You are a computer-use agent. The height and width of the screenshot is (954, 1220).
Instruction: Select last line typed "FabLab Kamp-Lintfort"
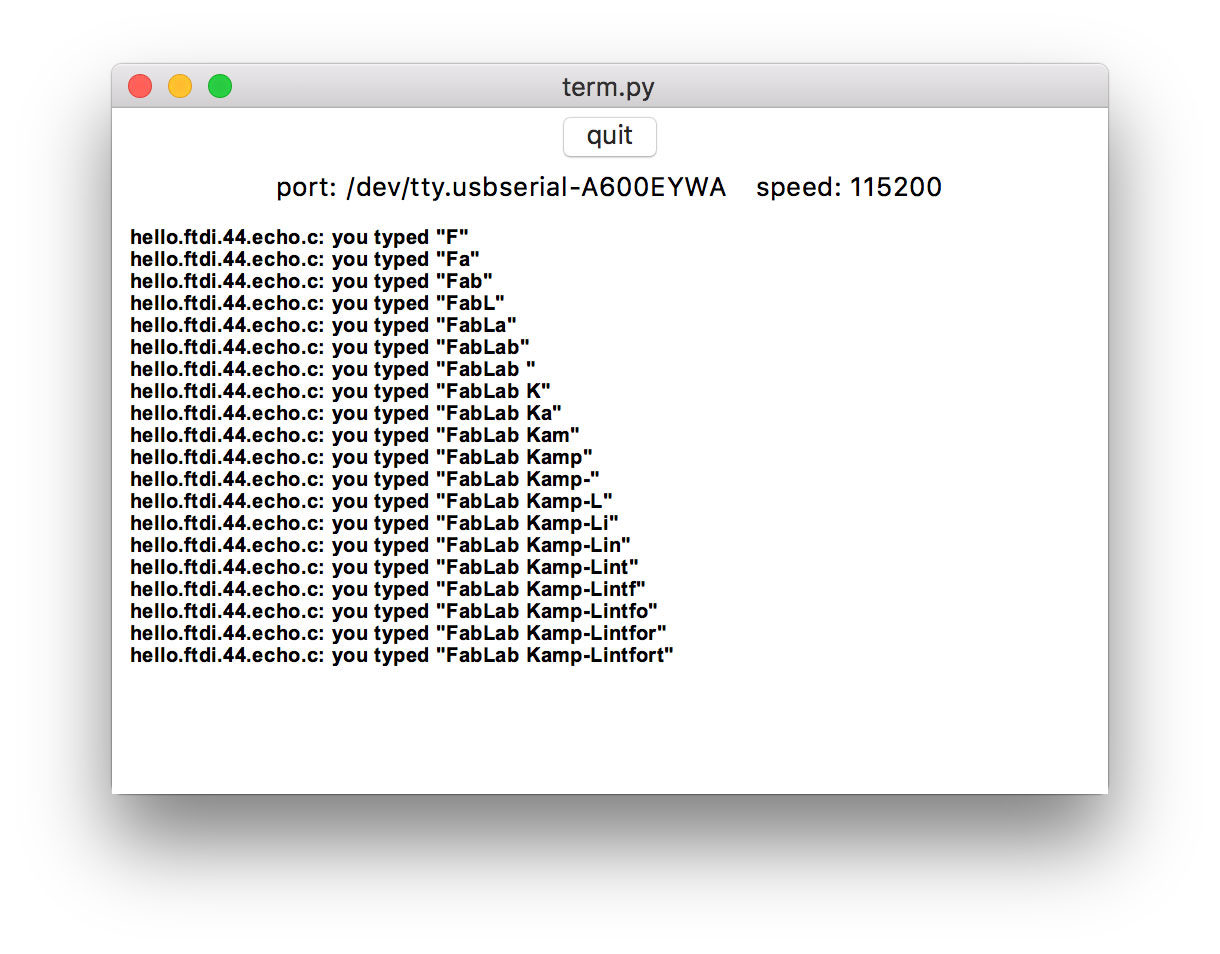click(402, 656)
